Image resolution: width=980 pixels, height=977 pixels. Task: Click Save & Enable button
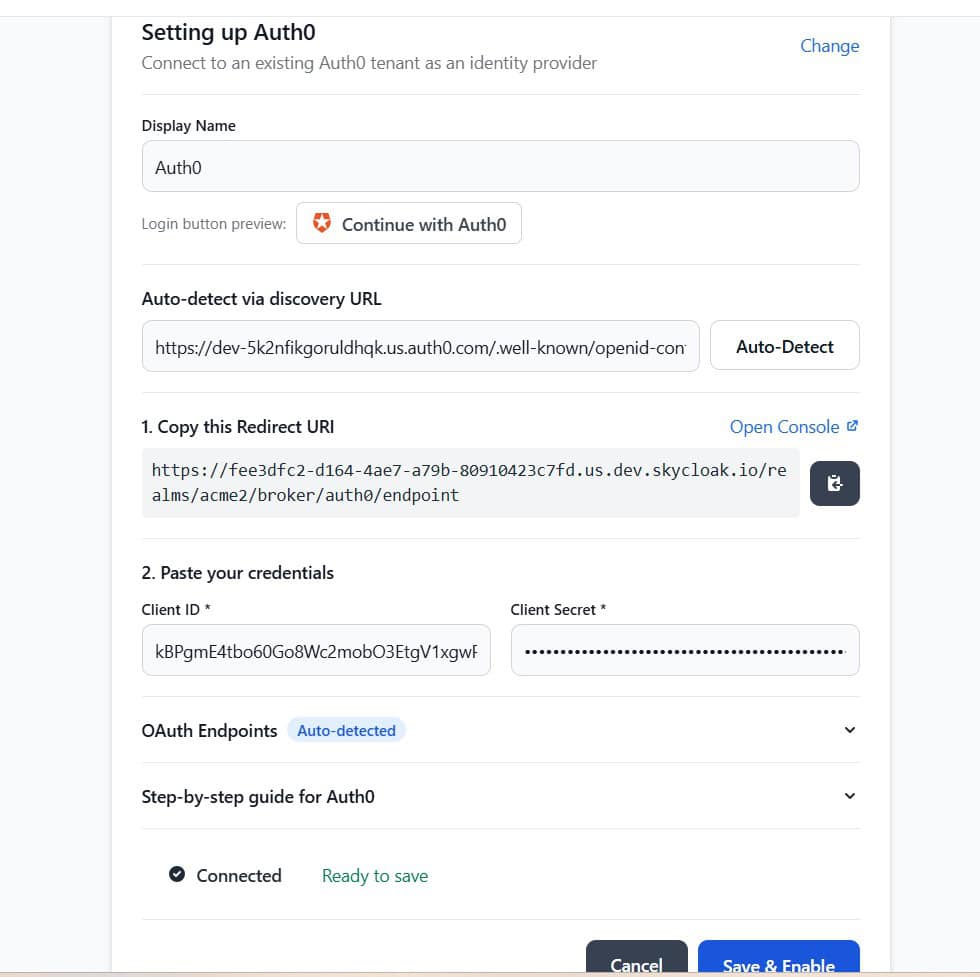point(778,963)
